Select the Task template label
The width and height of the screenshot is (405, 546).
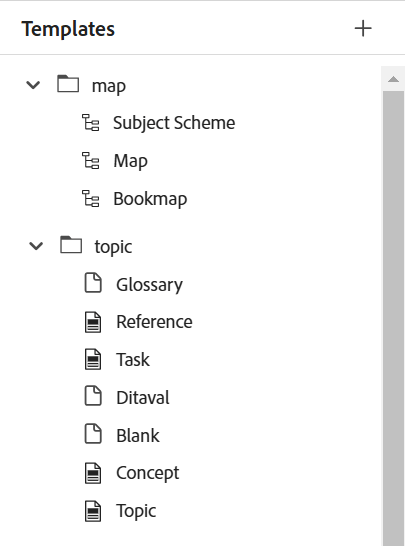coord(133,360)
